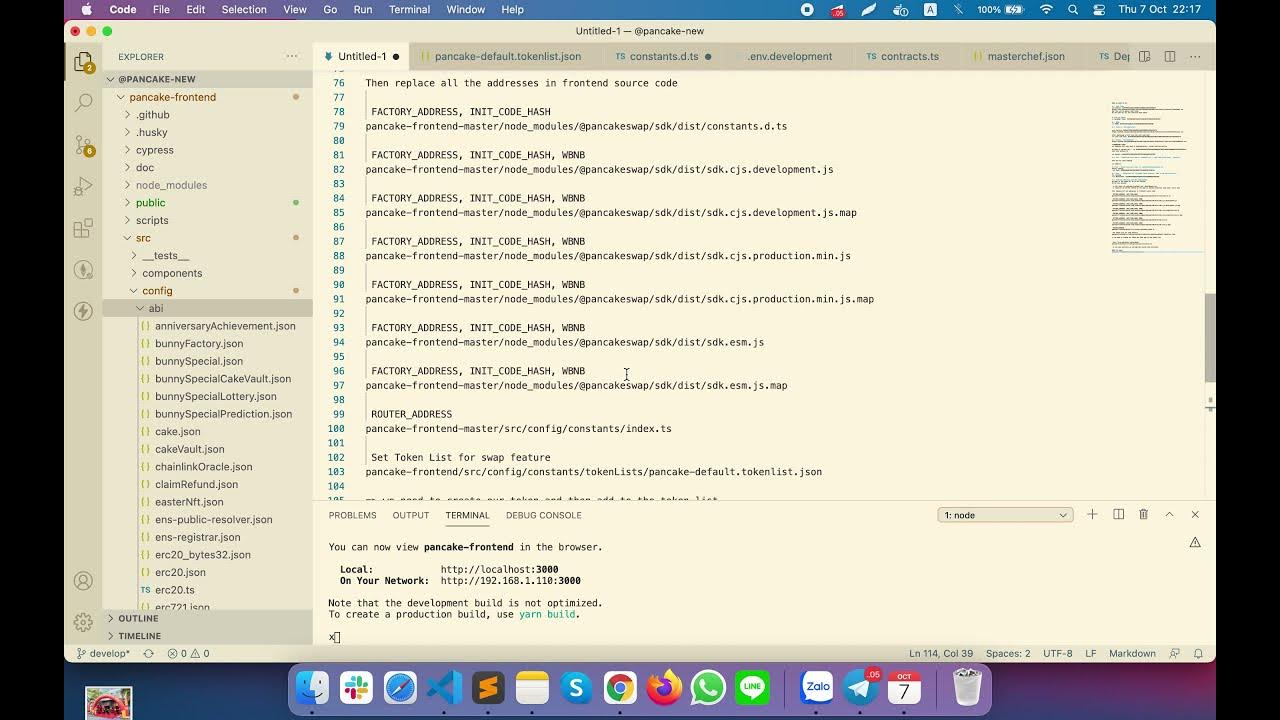1280x720 pixels.
Task: Open Control Center in menu bar
Action: coord(1100,9)
